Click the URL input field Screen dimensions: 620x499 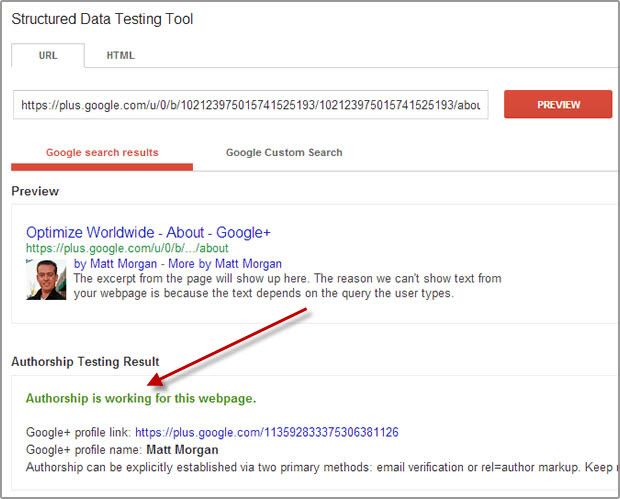(251, 105)
